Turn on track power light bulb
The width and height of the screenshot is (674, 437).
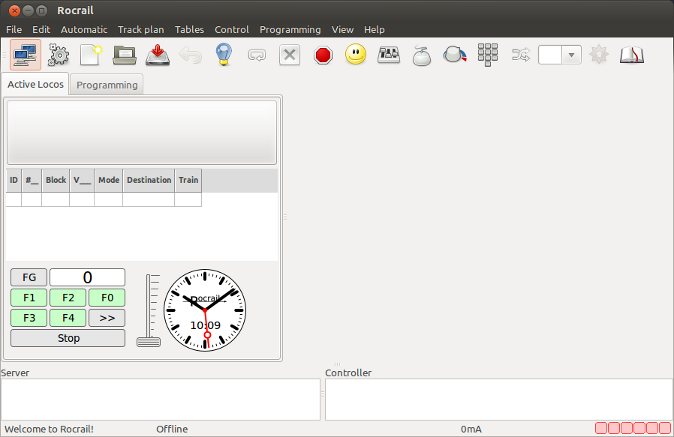coord(224,56)
